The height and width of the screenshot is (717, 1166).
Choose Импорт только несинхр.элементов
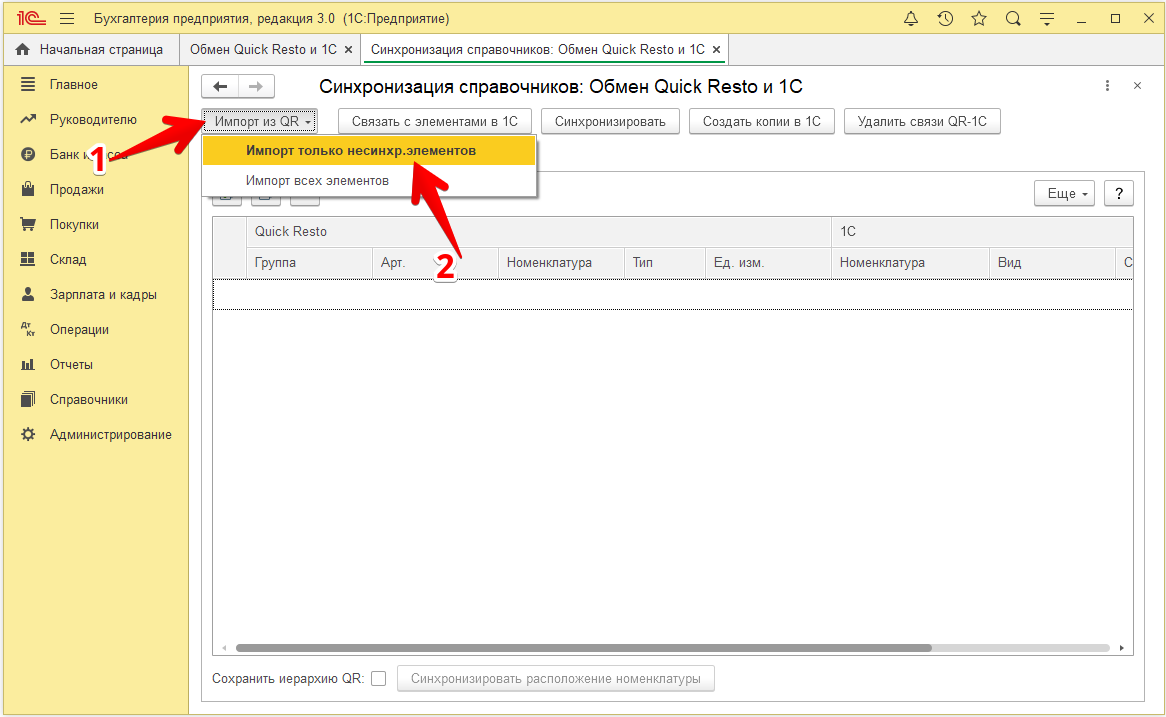tap(369, 150)
